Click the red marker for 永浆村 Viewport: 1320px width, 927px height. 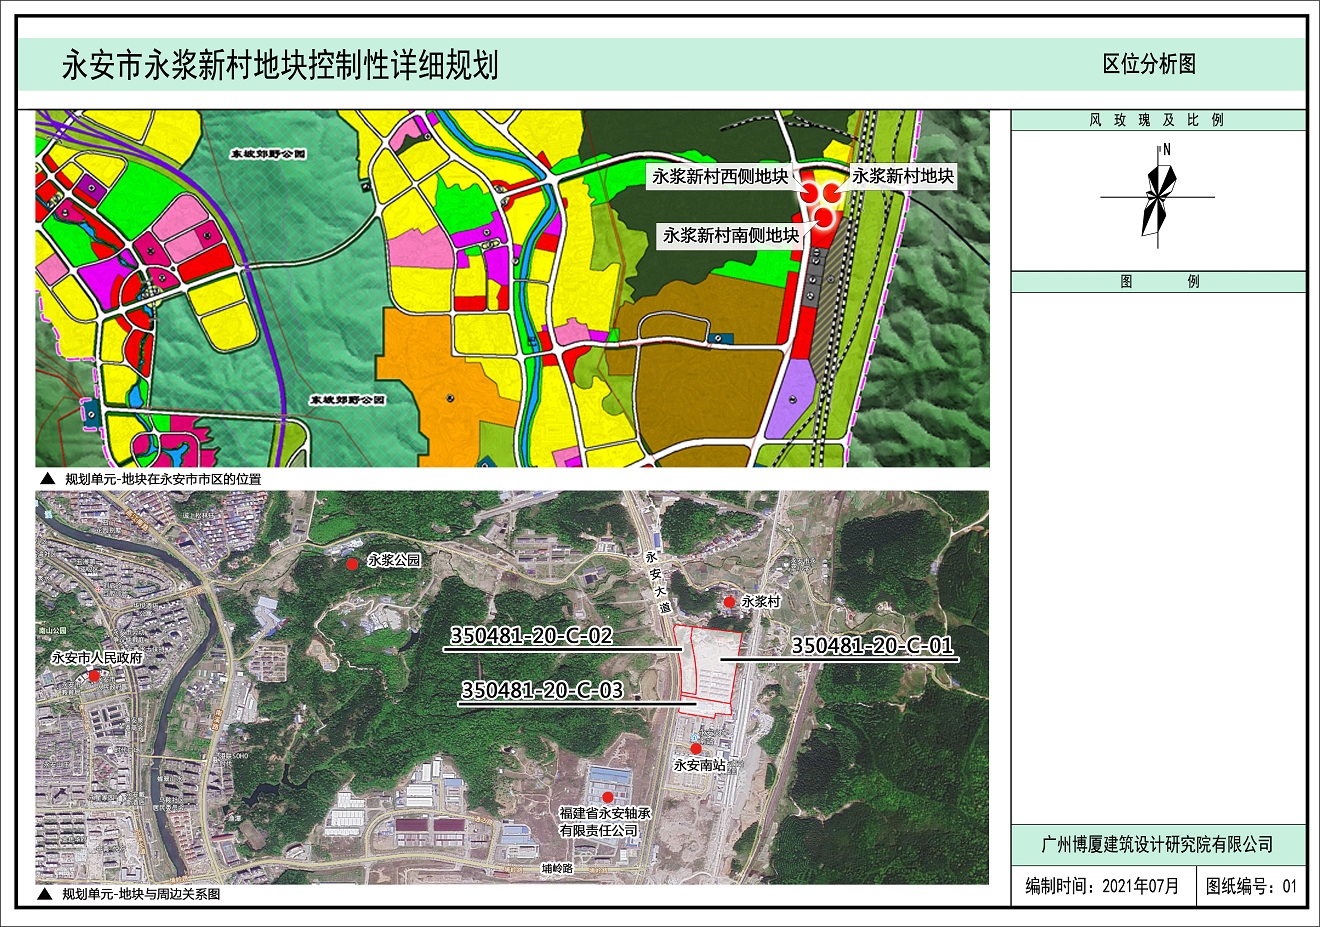click(x=730, y=602)
